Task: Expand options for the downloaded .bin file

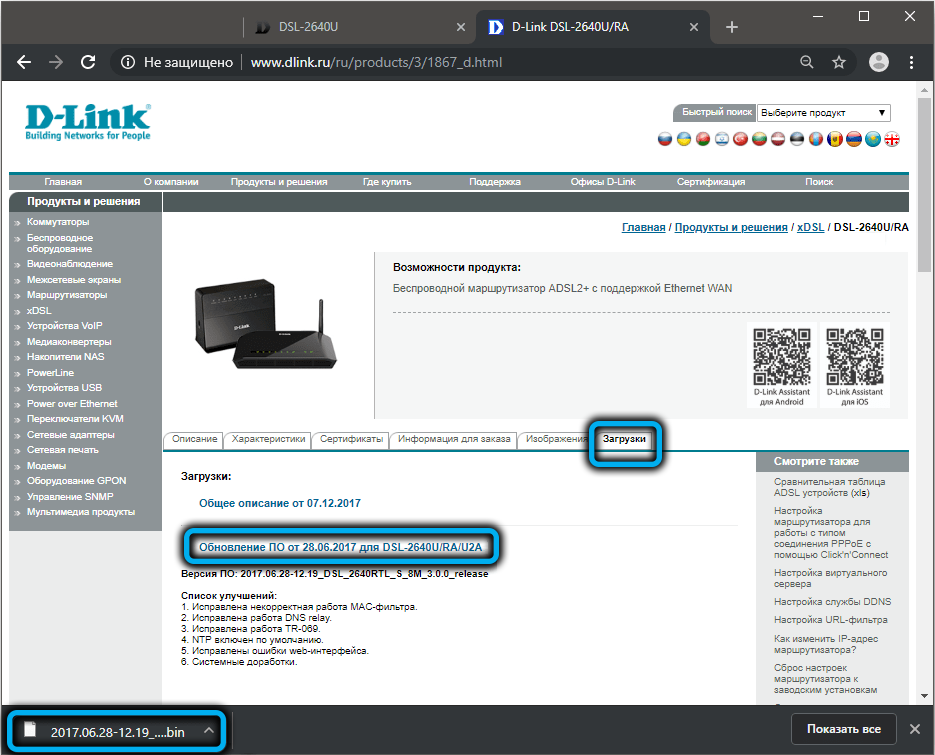Action: [x=209, y=730]
